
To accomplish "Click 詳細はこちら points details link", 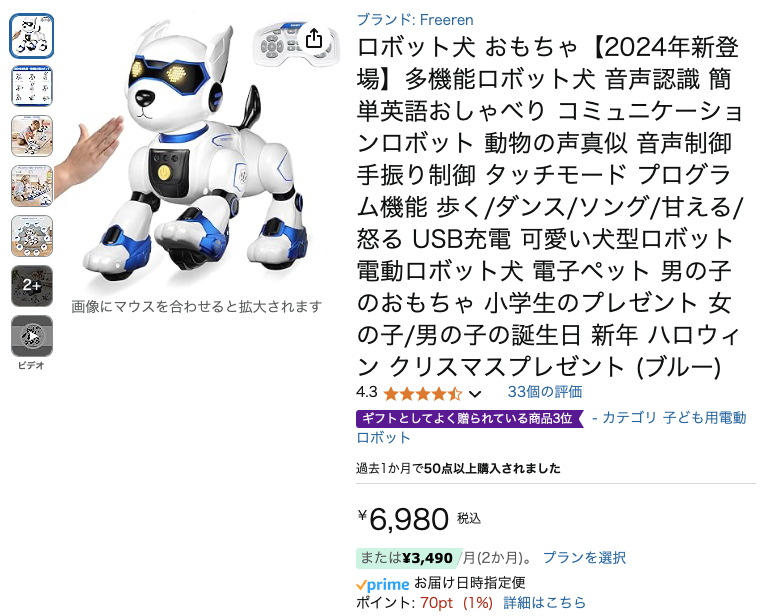I will (544, 602).
